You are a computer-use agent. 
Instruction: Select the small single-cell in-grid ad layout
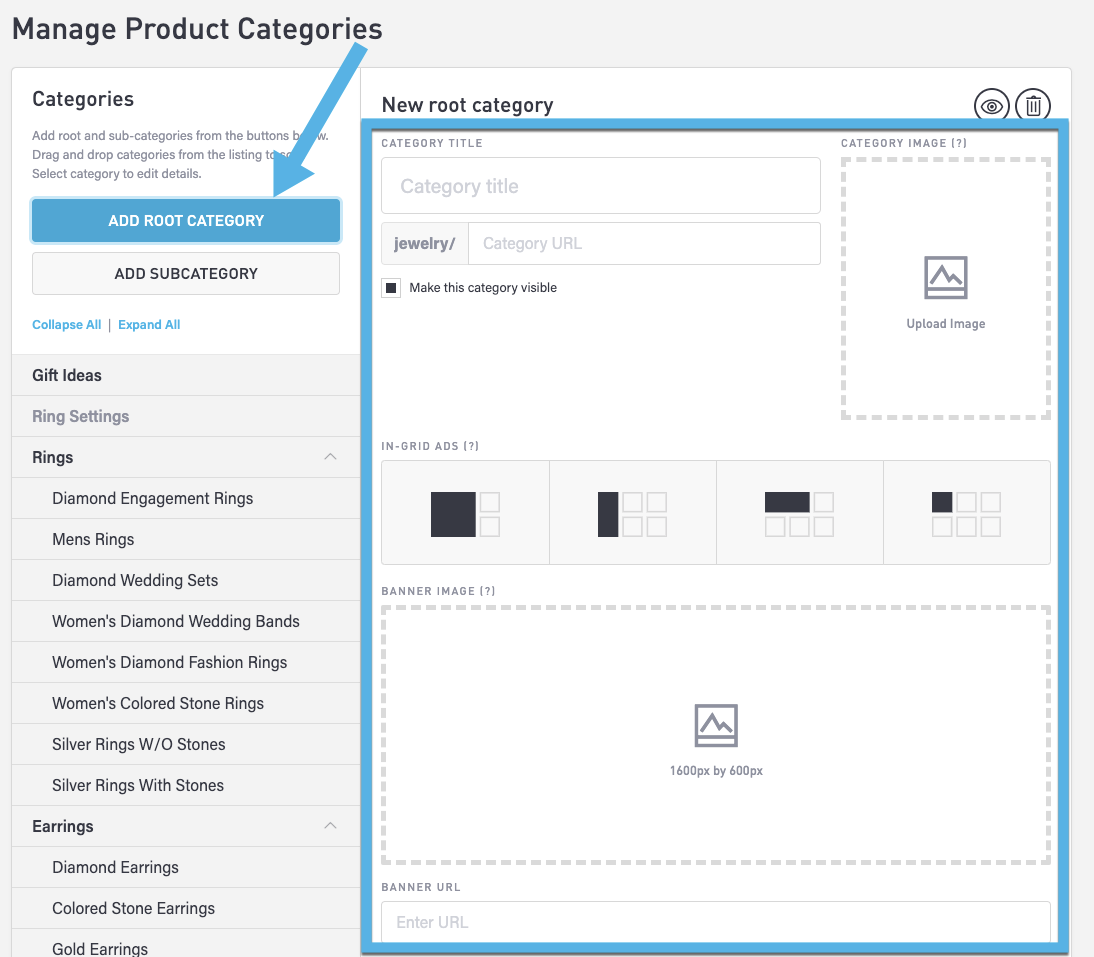(966, 513)
